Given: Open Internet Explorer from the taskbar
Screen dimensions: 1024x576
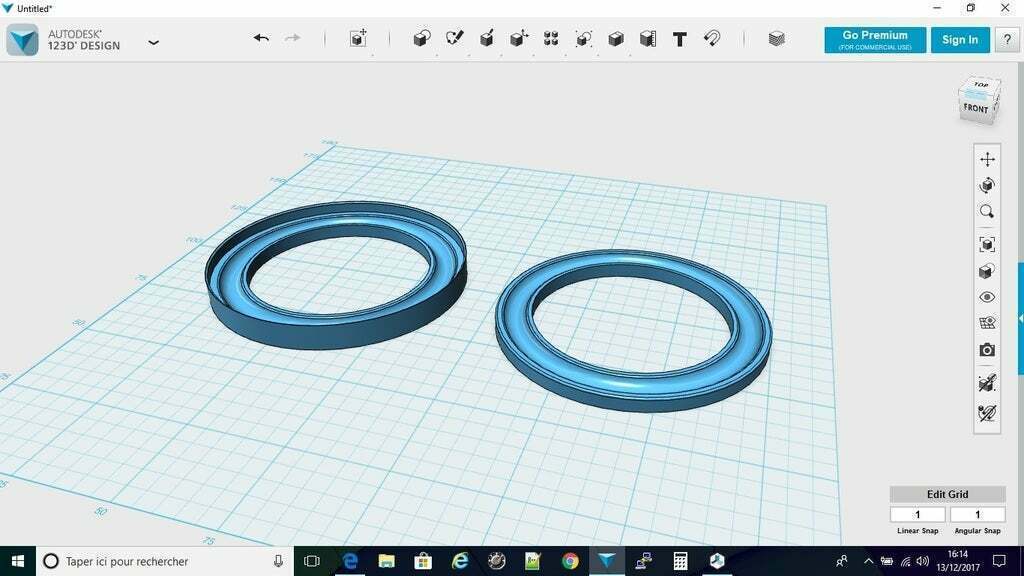Looking at the screenshot, I should pyautogui.click(x=460, y=561).
